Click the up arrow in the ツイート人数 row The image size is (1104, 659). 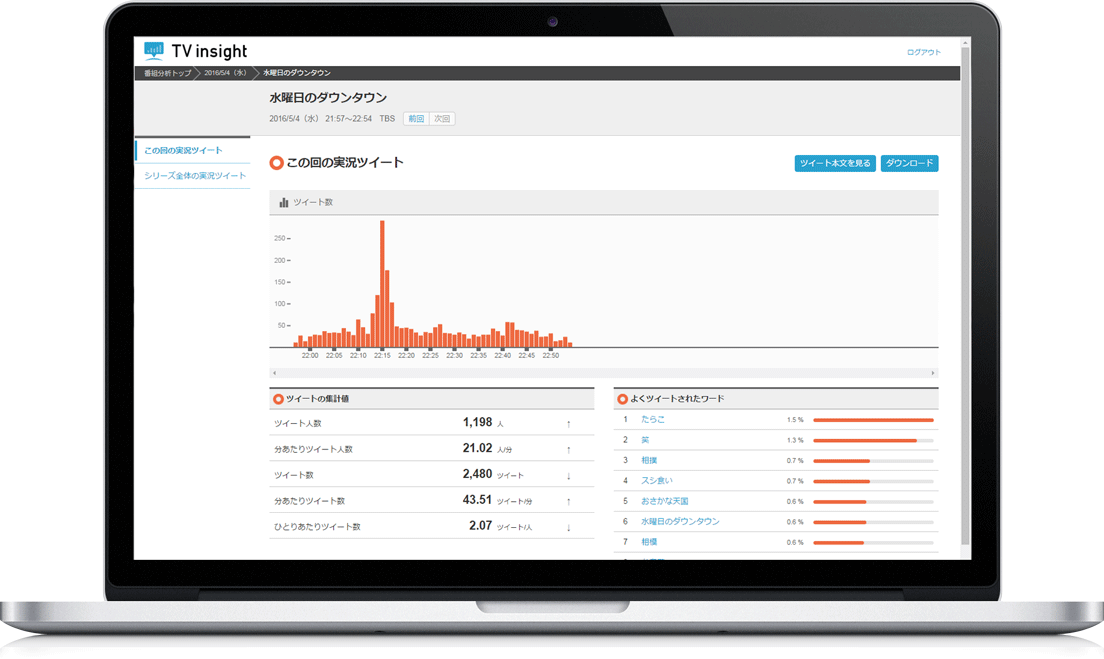568,424
